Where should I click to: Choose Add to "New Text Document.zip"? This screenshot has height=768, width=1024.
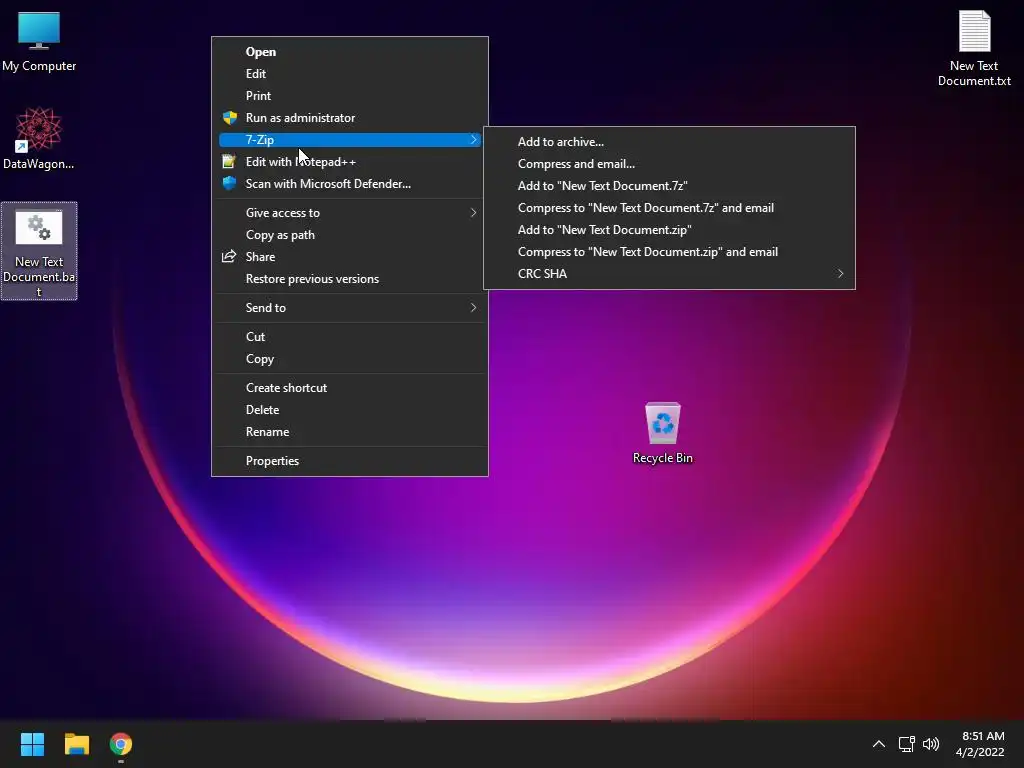pos(669,230)
